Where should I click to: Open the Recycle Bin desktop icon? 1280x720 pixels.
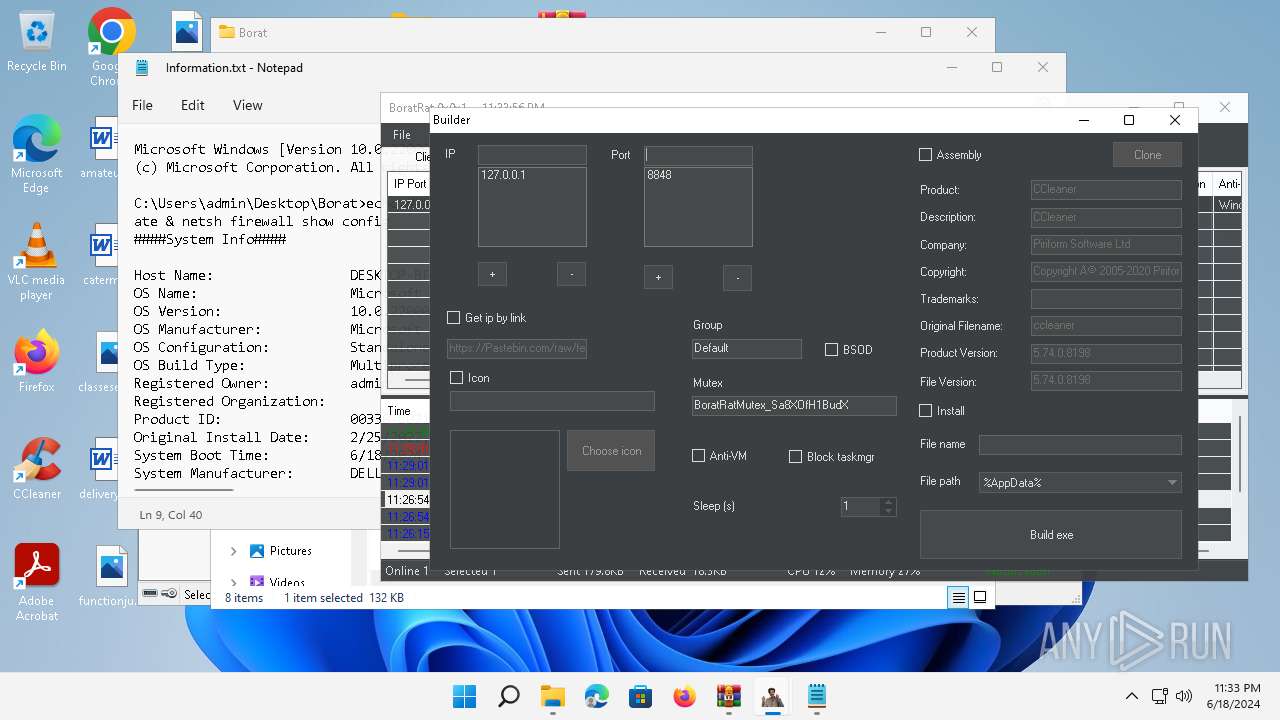37,42
